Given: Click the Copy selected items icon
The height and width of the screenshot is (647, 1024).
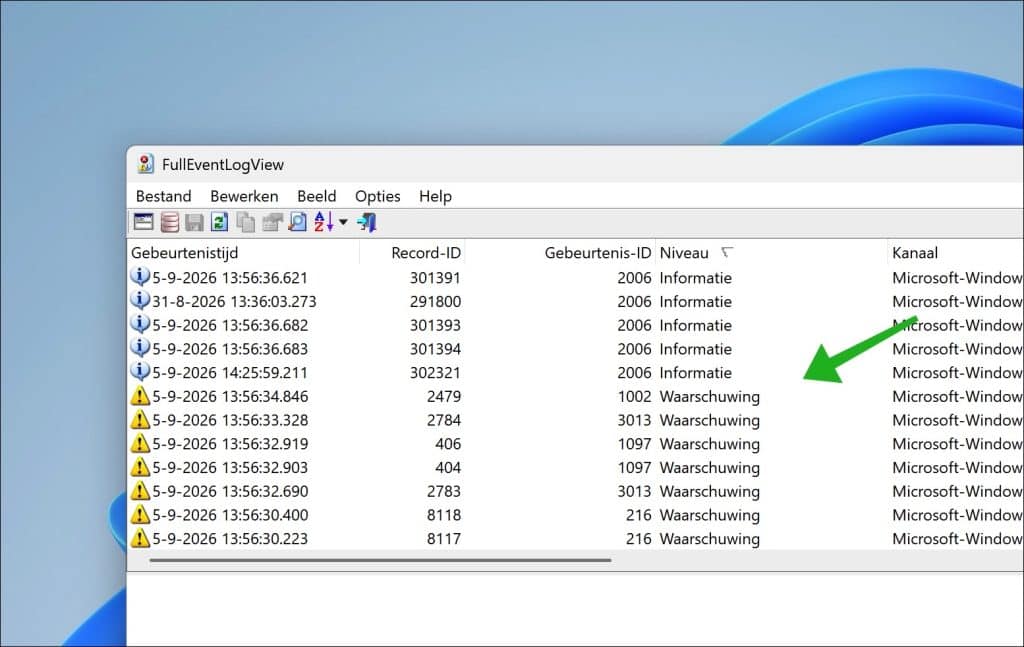Looking at the screenshot, I should (x=246, y=223).
